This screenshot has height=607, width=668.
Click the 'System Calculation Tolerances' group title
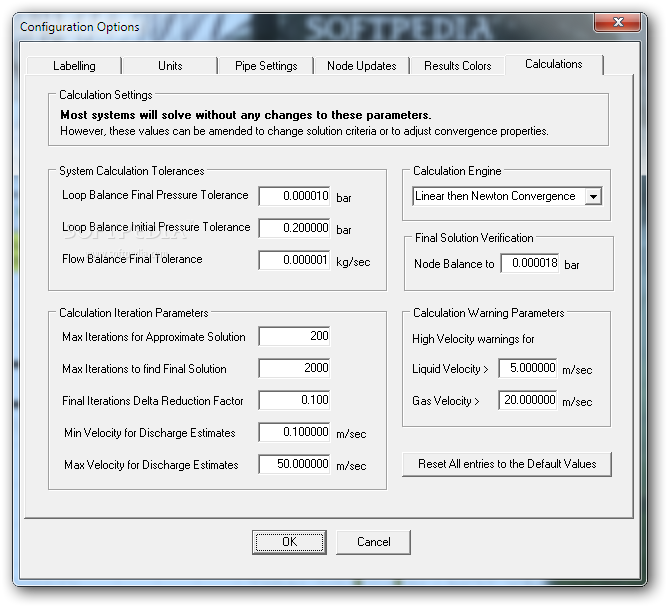[x=132, y=171]
